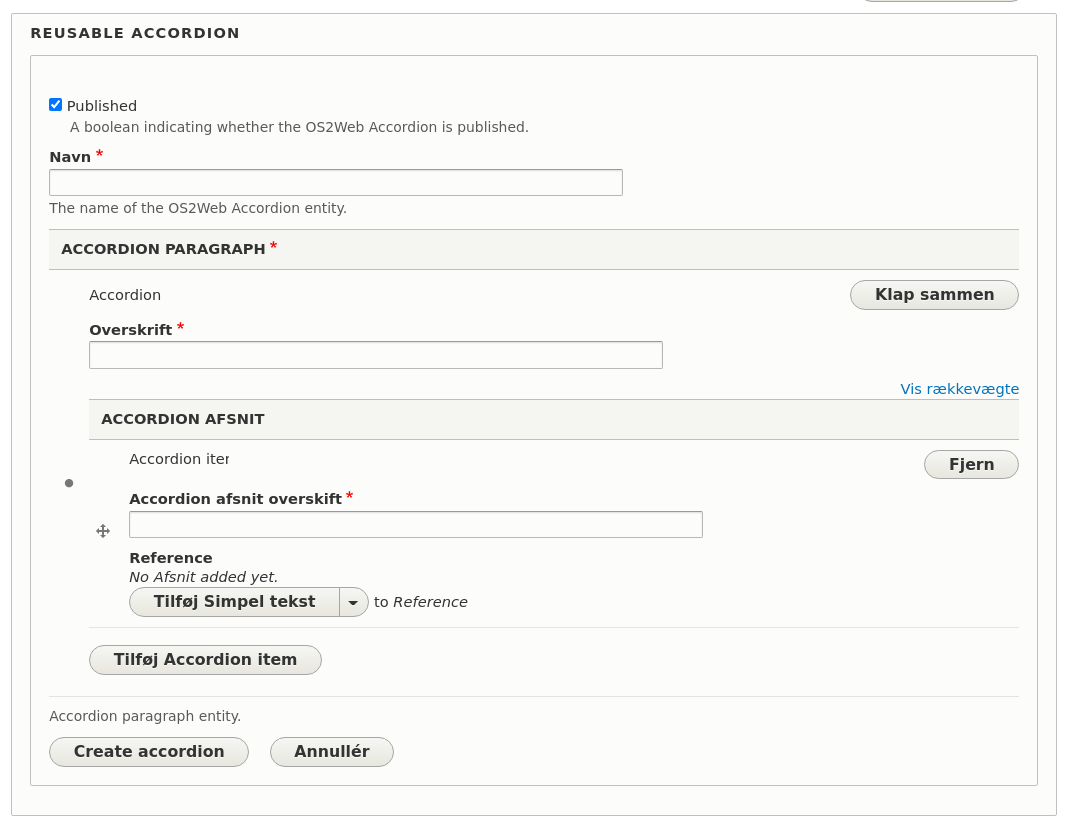Remove accordion item with Fjern button
Screen dimensions: 1071x827
(x=971, y=465)
